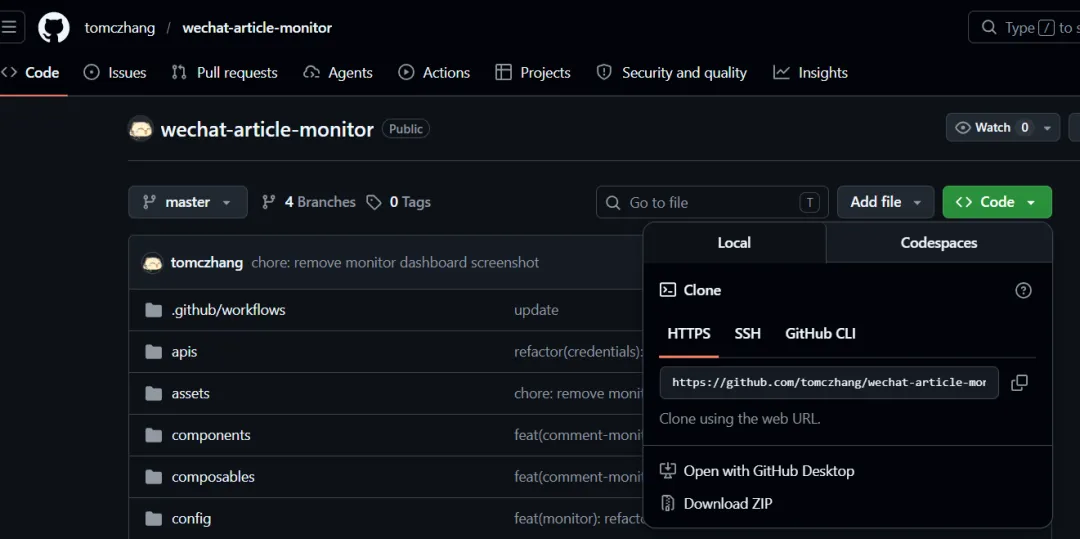The width and height of the screenshot is (1080, 539).
Task: Select the GitHub CLI clone tab
Action: 820,334
